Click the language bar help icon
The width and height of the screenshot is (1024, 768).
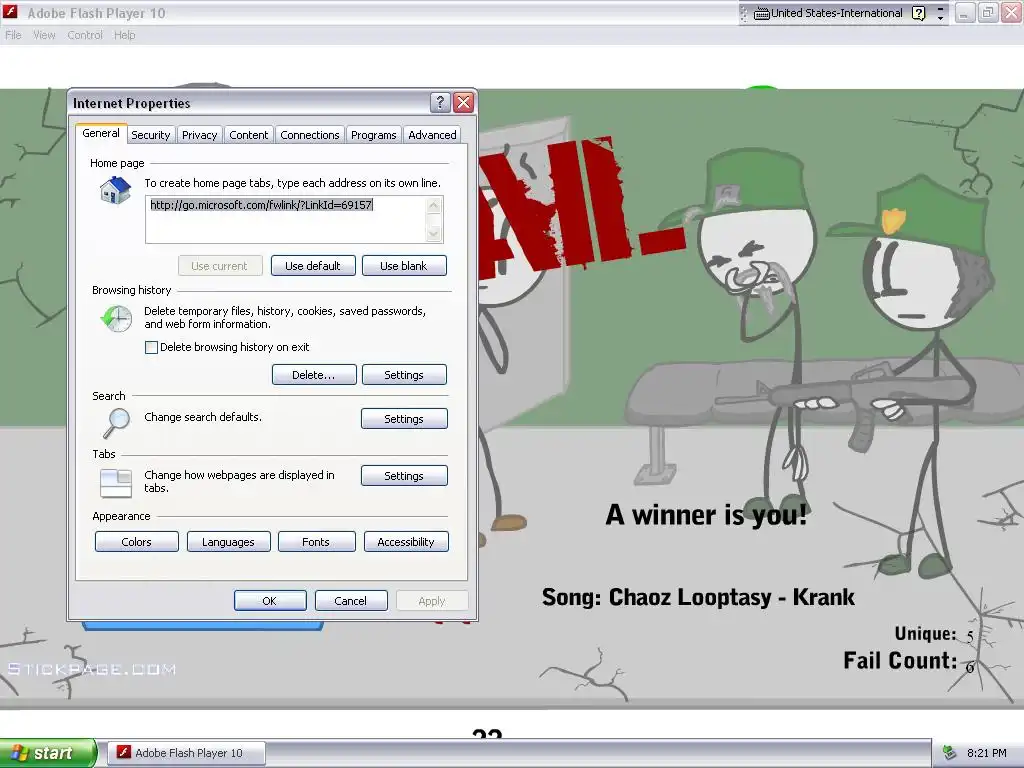point(918,13)
